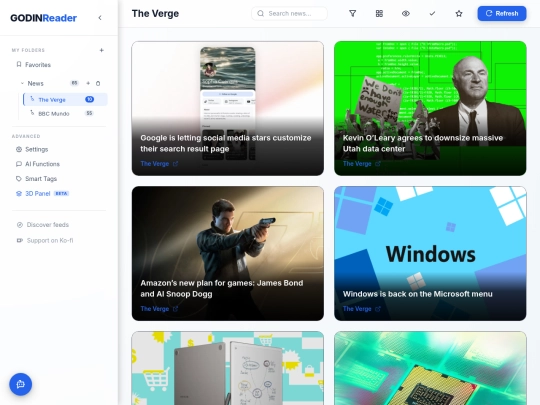Open Windows is back on Microsoft menu article
Viewport: 540px width, 405px height.
click(430, 253)
